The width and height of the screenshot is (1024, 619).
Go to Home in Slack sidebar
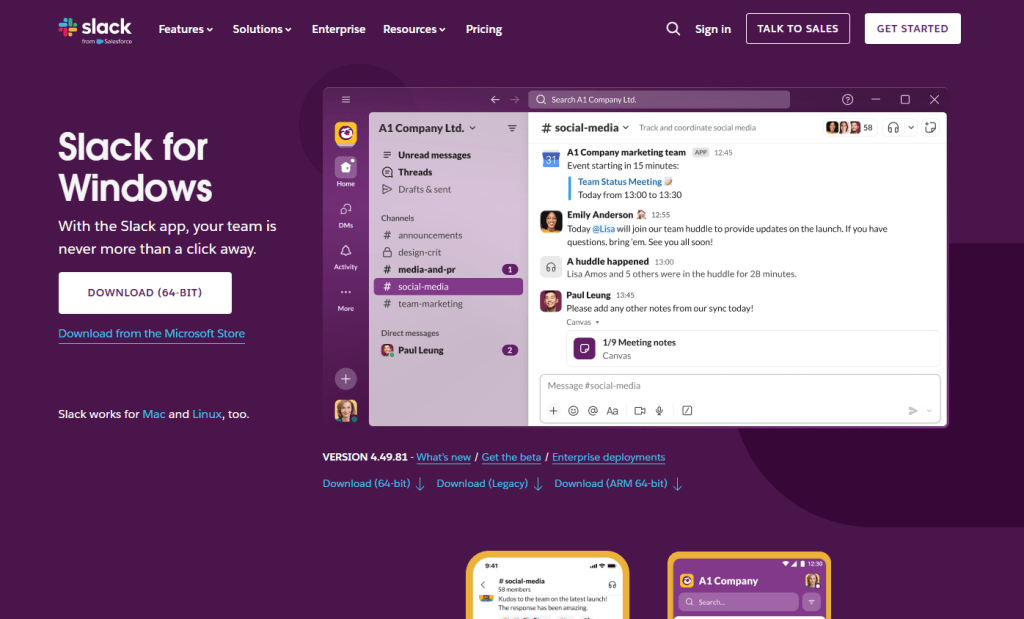point(346,172)
